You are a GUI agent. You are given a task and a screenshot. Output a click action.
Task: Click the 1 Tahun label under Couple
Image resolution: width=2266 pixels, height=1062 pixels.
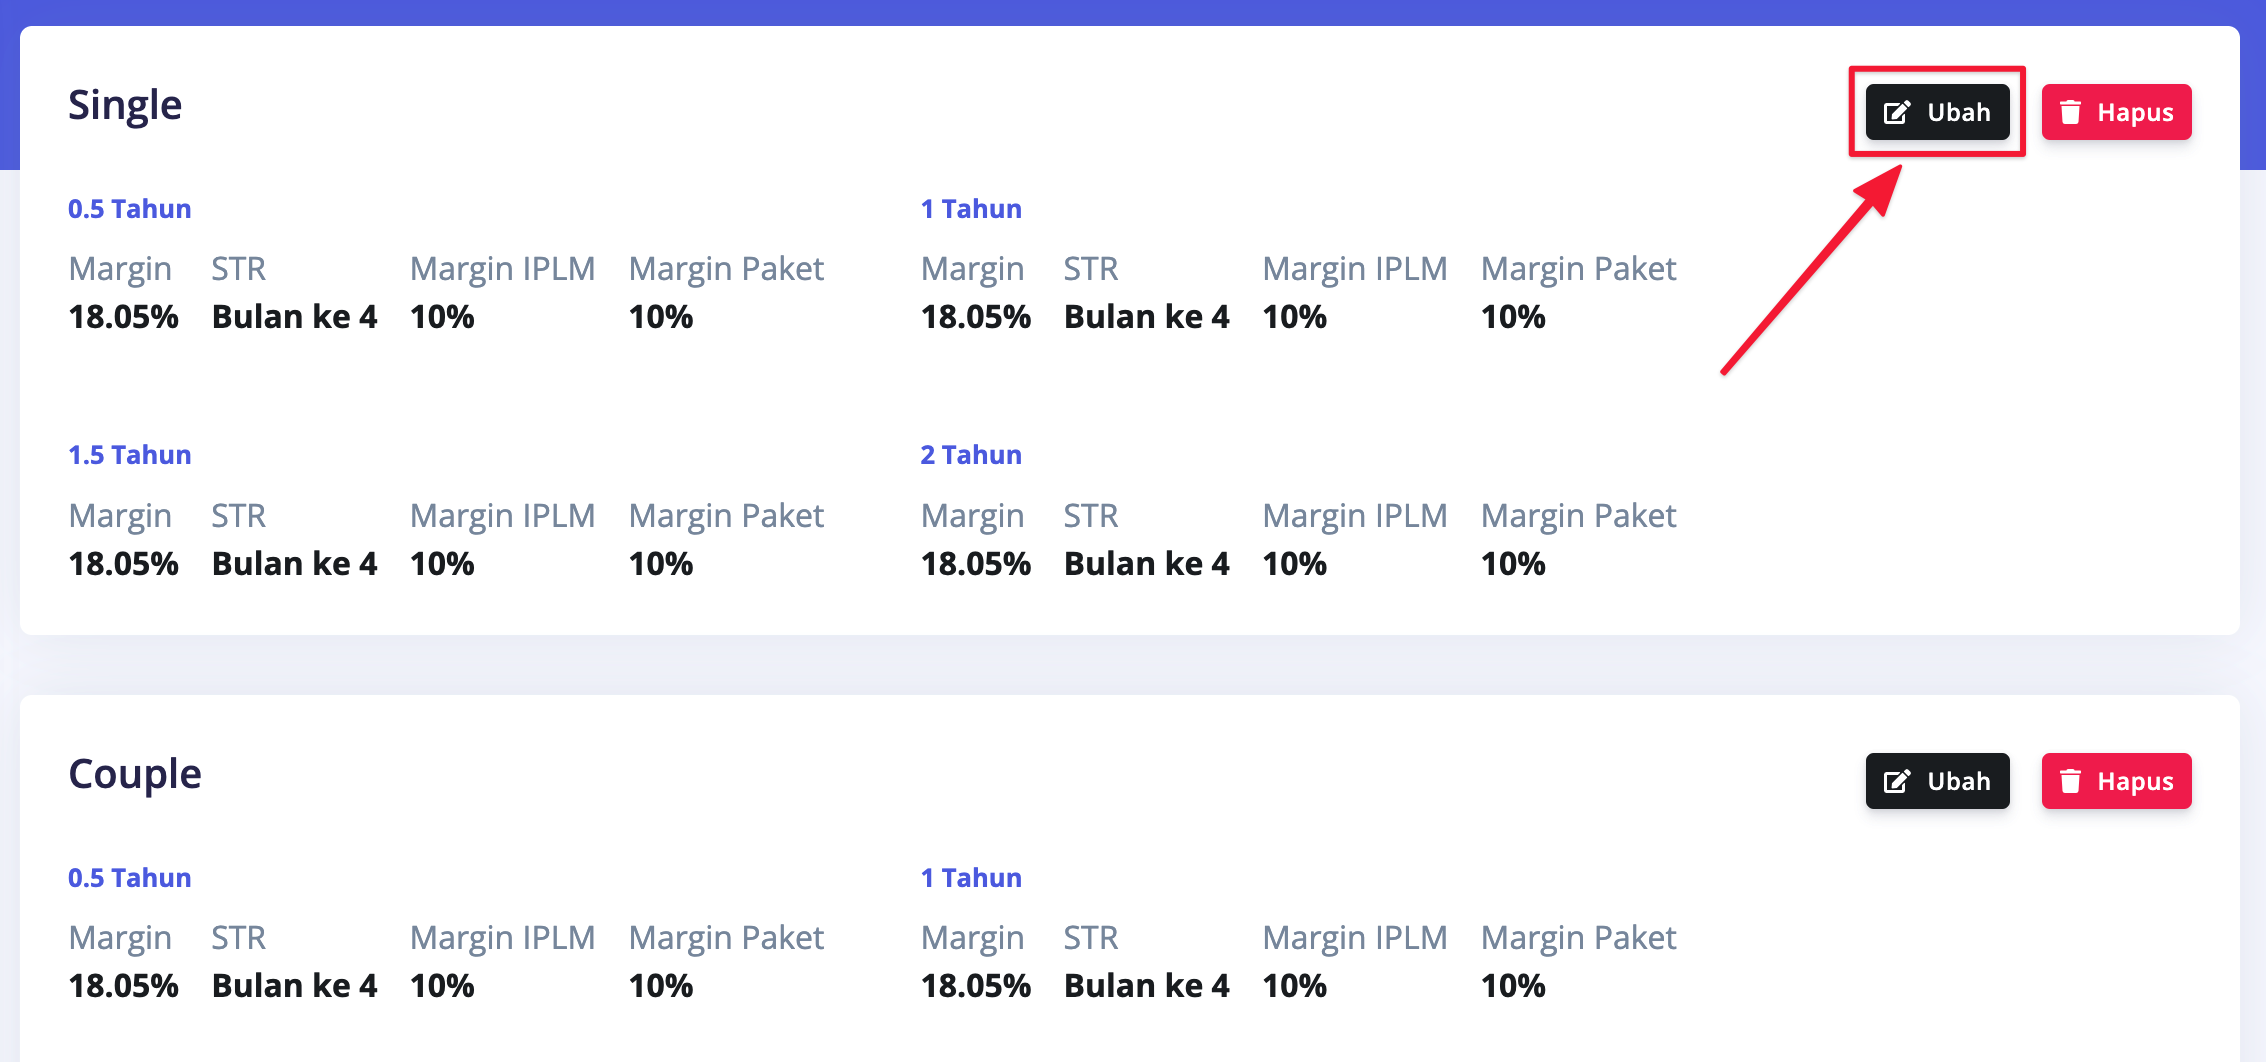(x=971, y=878)
